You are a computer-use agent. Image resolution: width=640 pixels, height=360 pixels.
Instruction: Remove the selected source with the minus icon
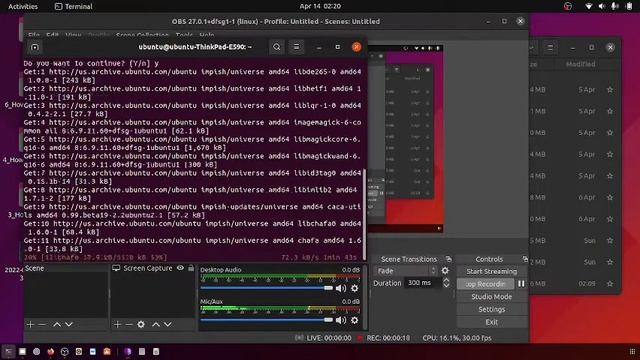[129, 324]
